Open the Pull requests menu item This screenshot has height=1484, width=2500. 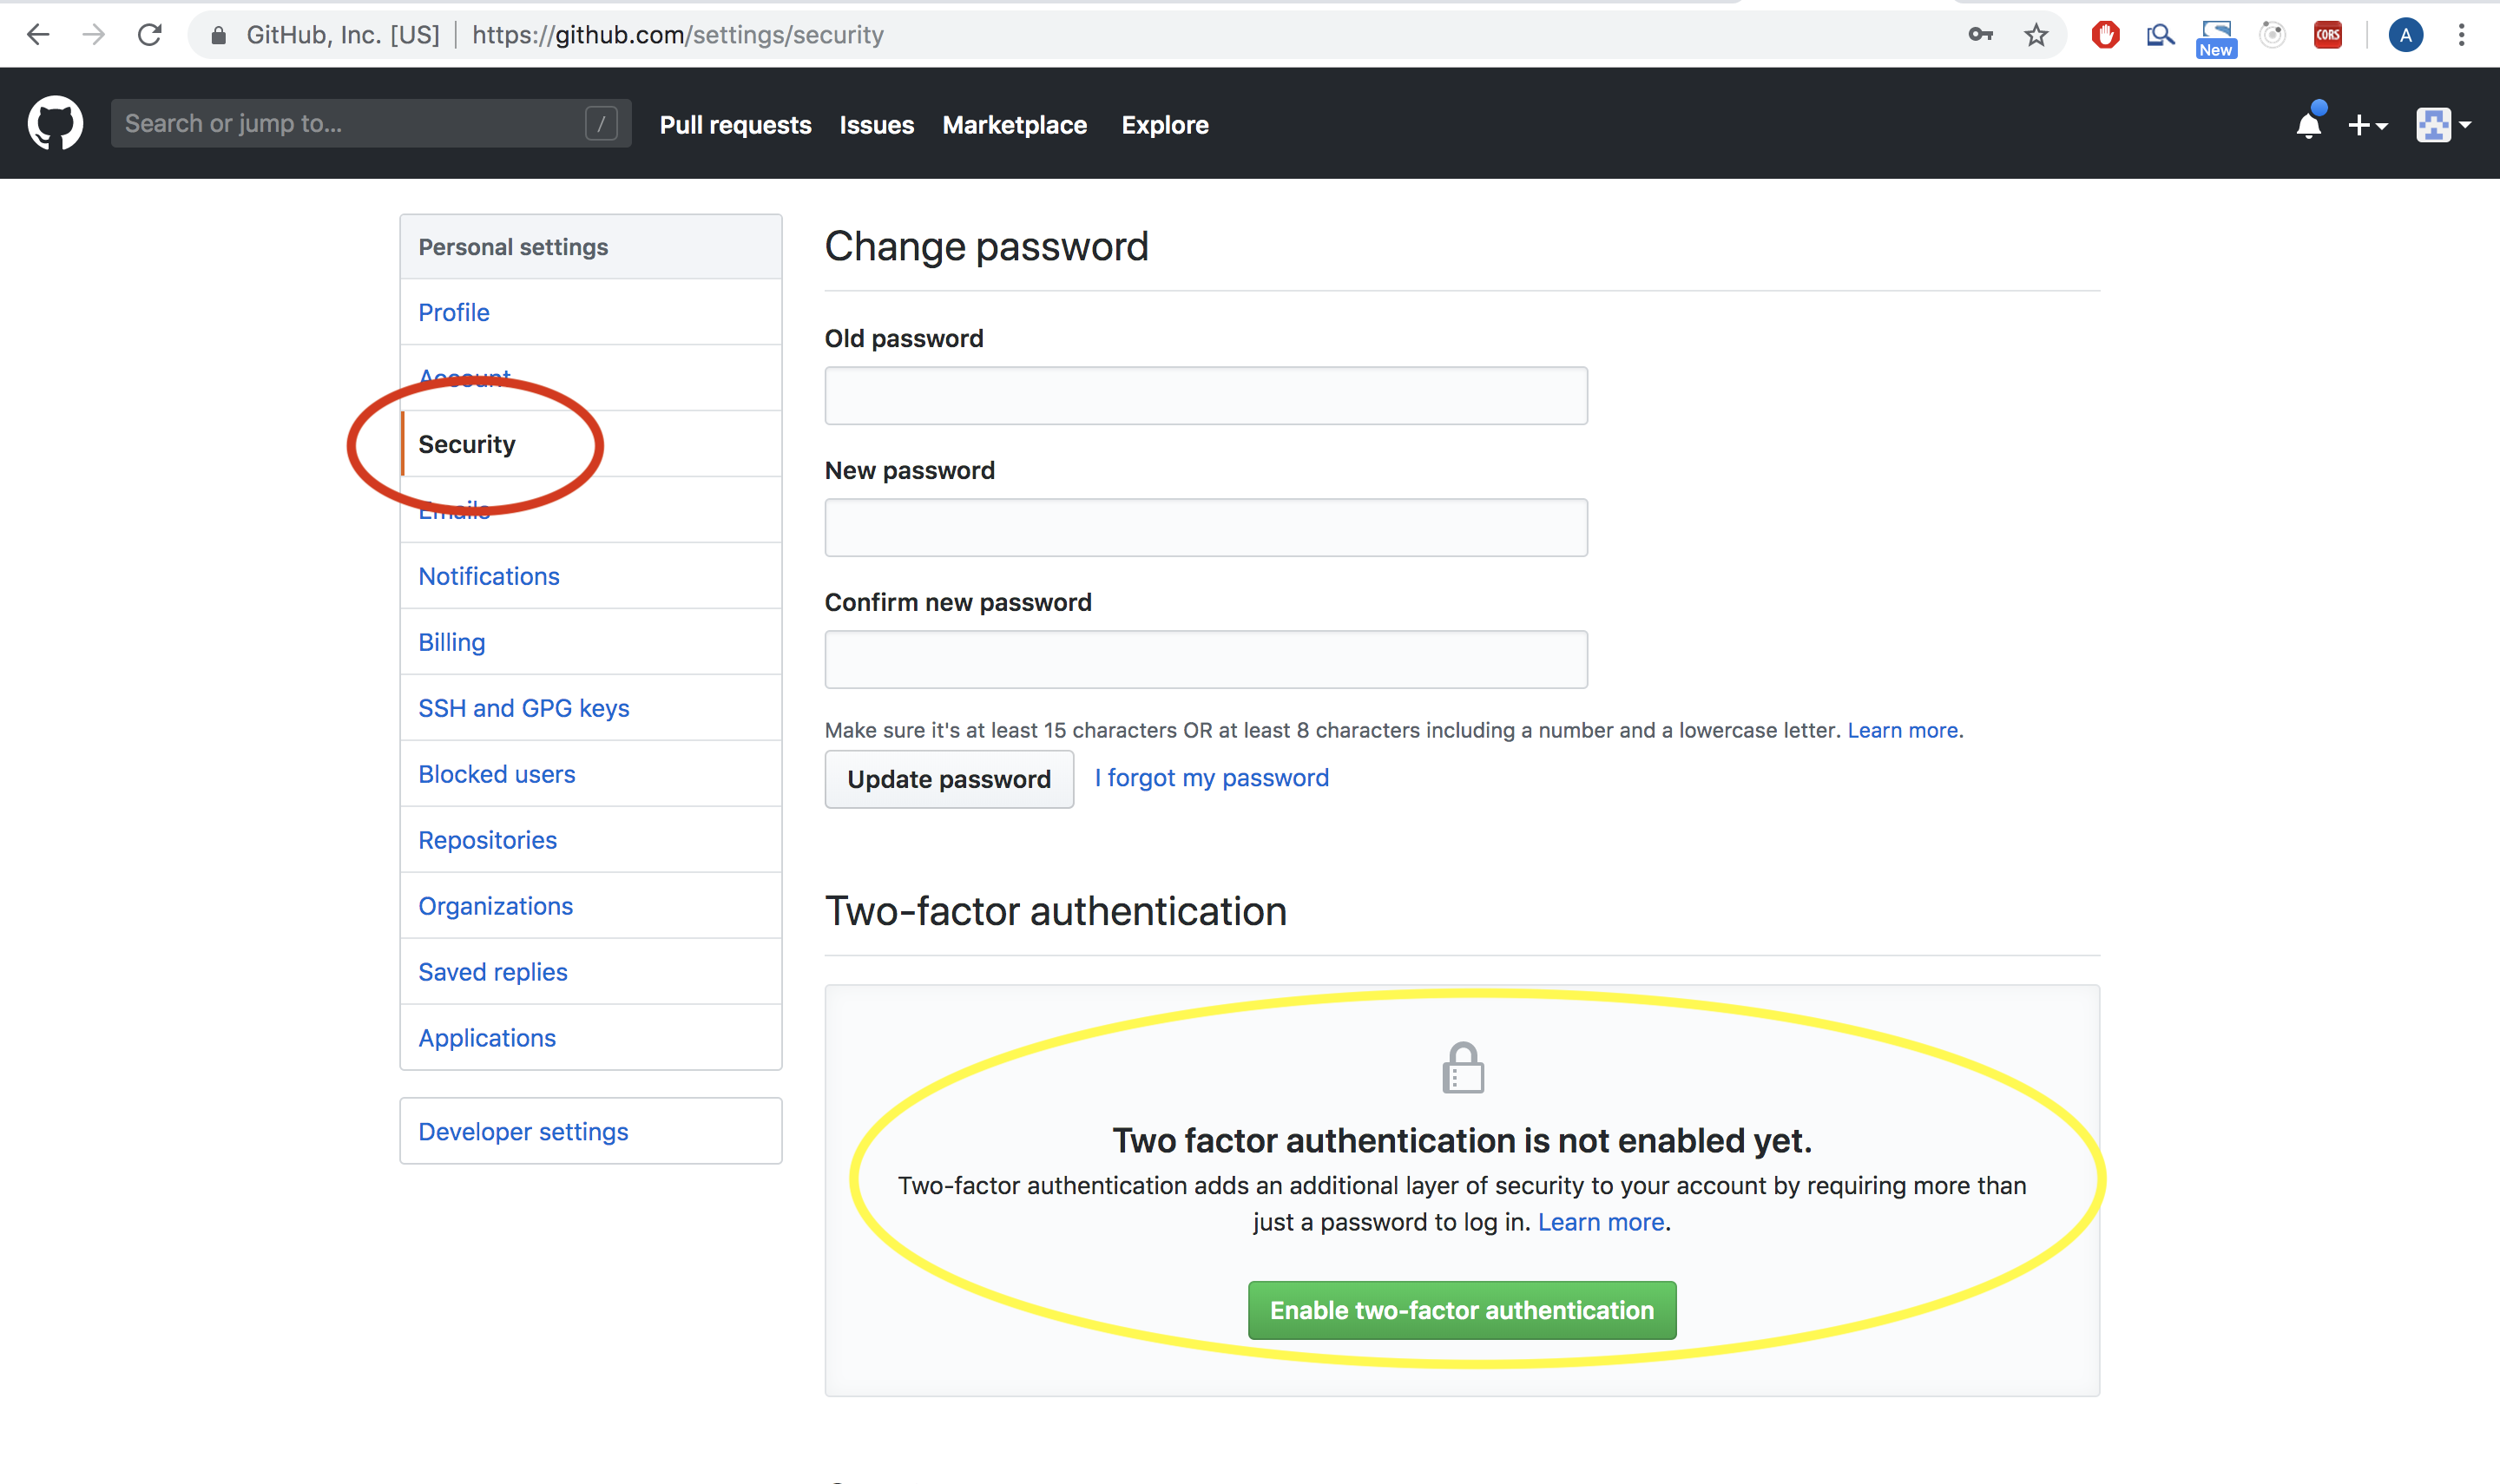pyautogui.click(x=735, y=124)
